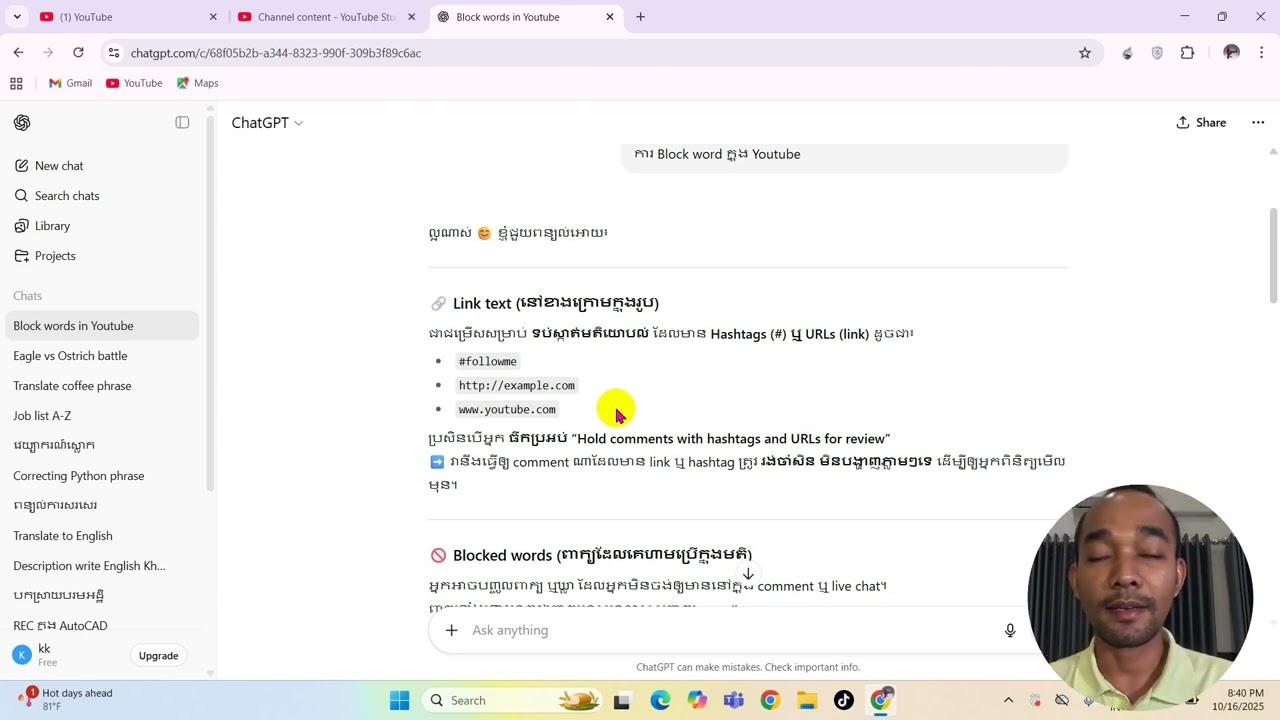Click the site information icon

pos(114,53)
